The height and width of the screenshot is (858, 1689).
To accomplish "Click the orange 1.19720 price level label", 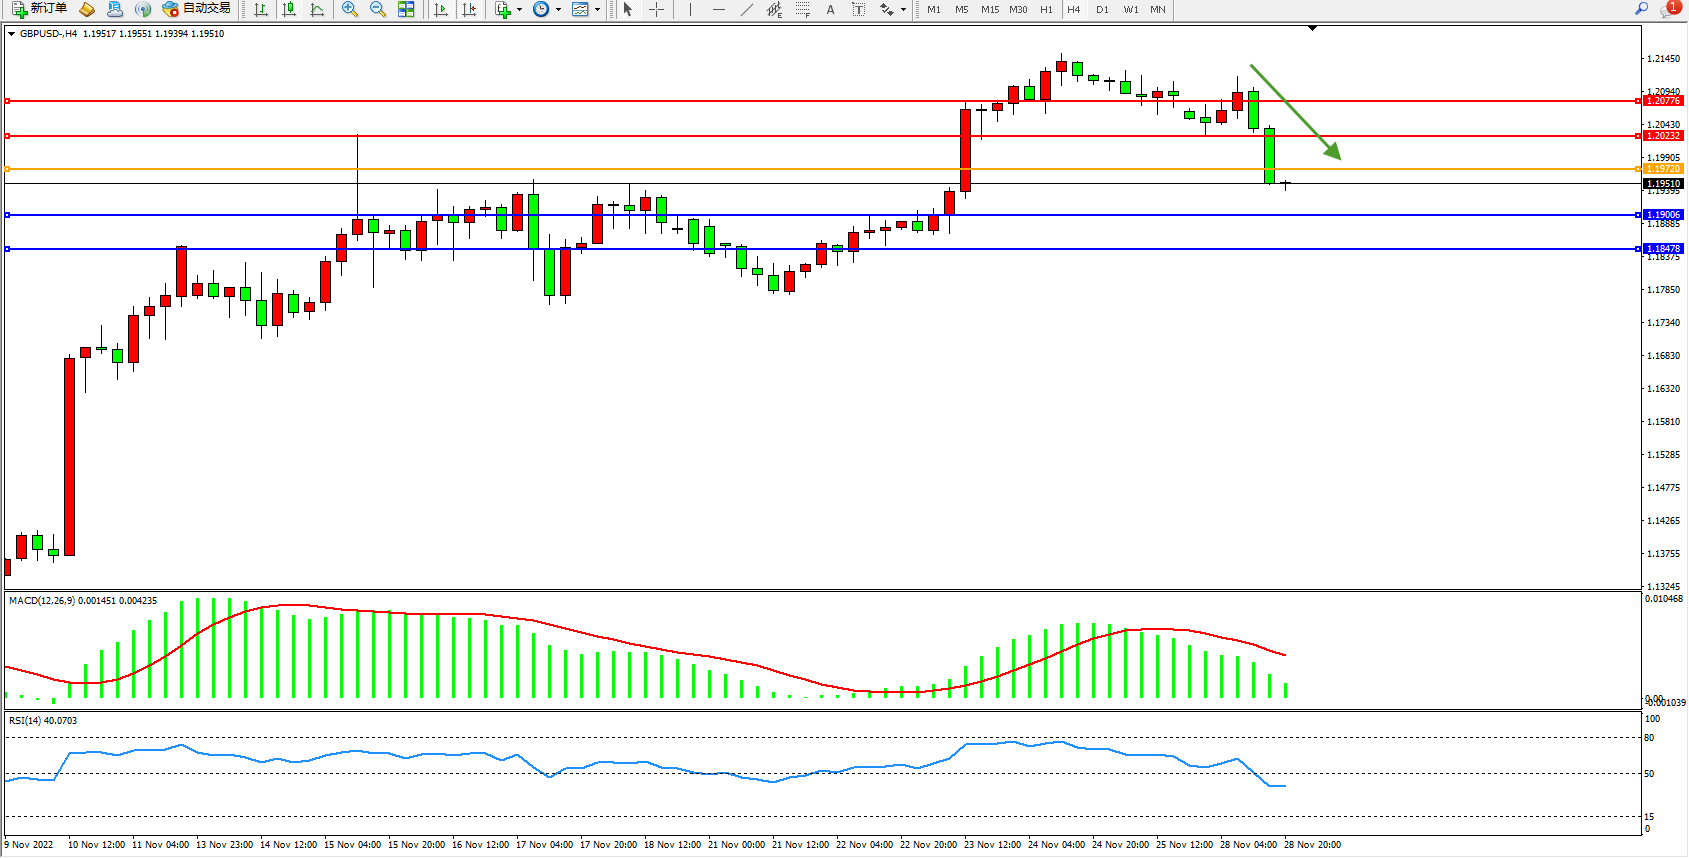I will 1663,169.
